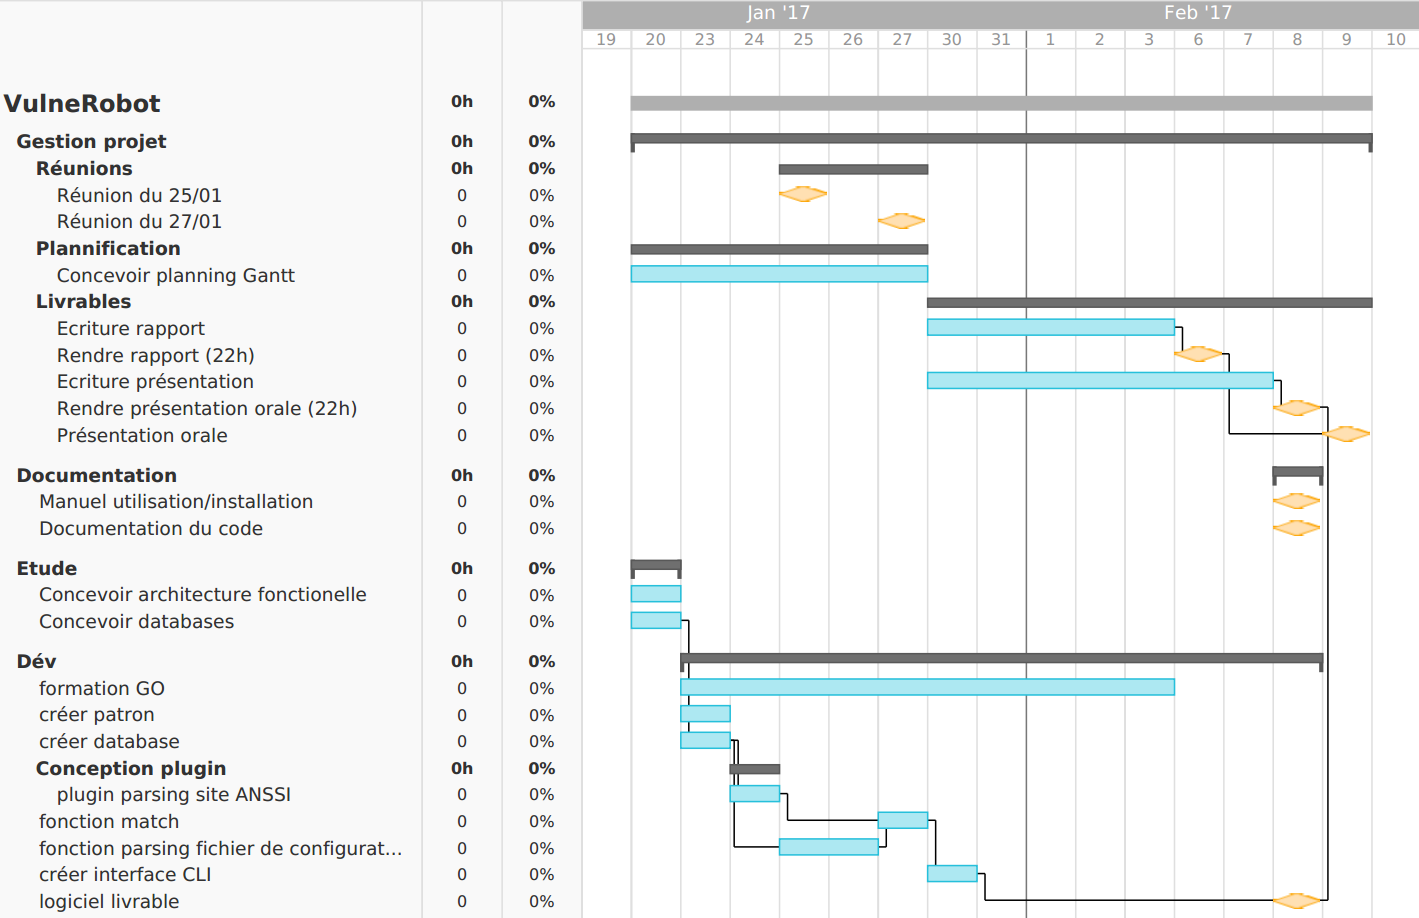
Task: Click the Réunion du 27/01 milestone diamond
Action: point(902,221)
